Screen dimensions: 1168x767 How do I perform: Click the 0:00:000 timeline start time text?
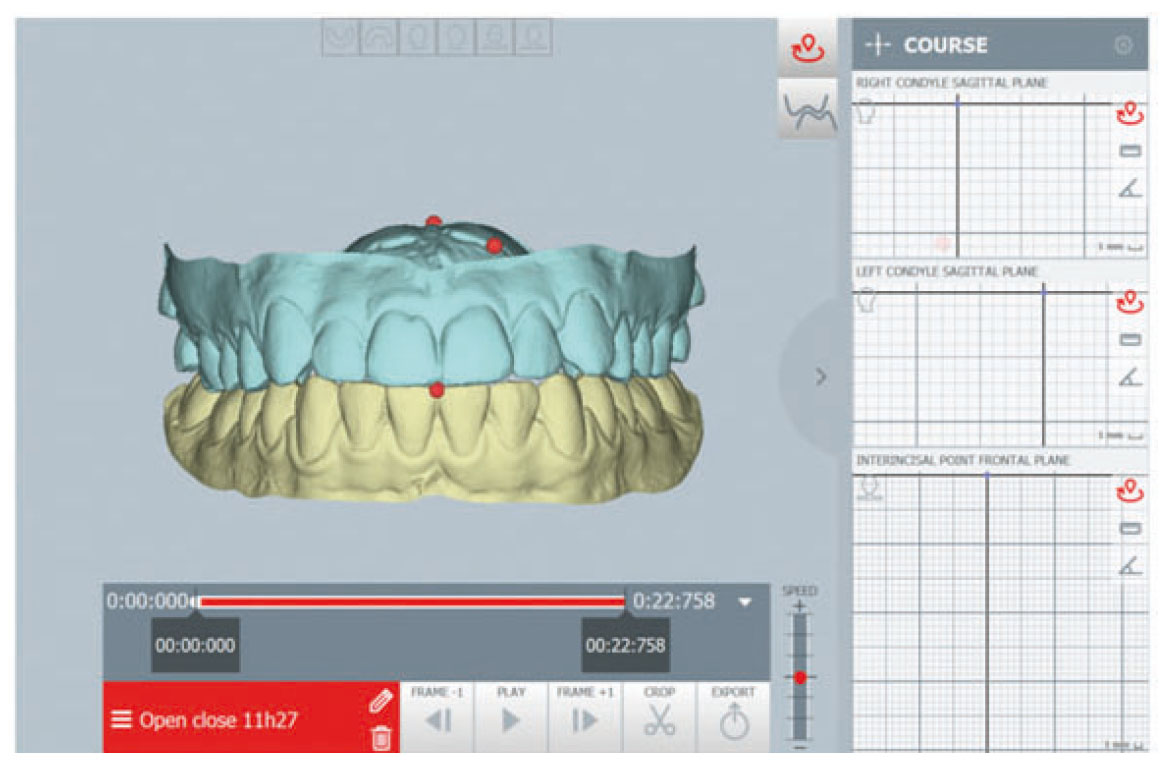pyautogui.click(x=147, y=601)
